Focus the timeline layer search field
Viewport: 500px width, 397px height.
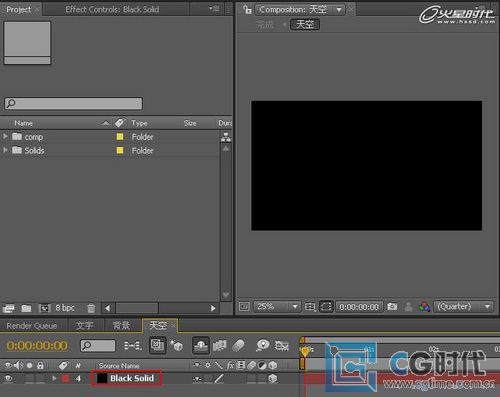(98, 346)
